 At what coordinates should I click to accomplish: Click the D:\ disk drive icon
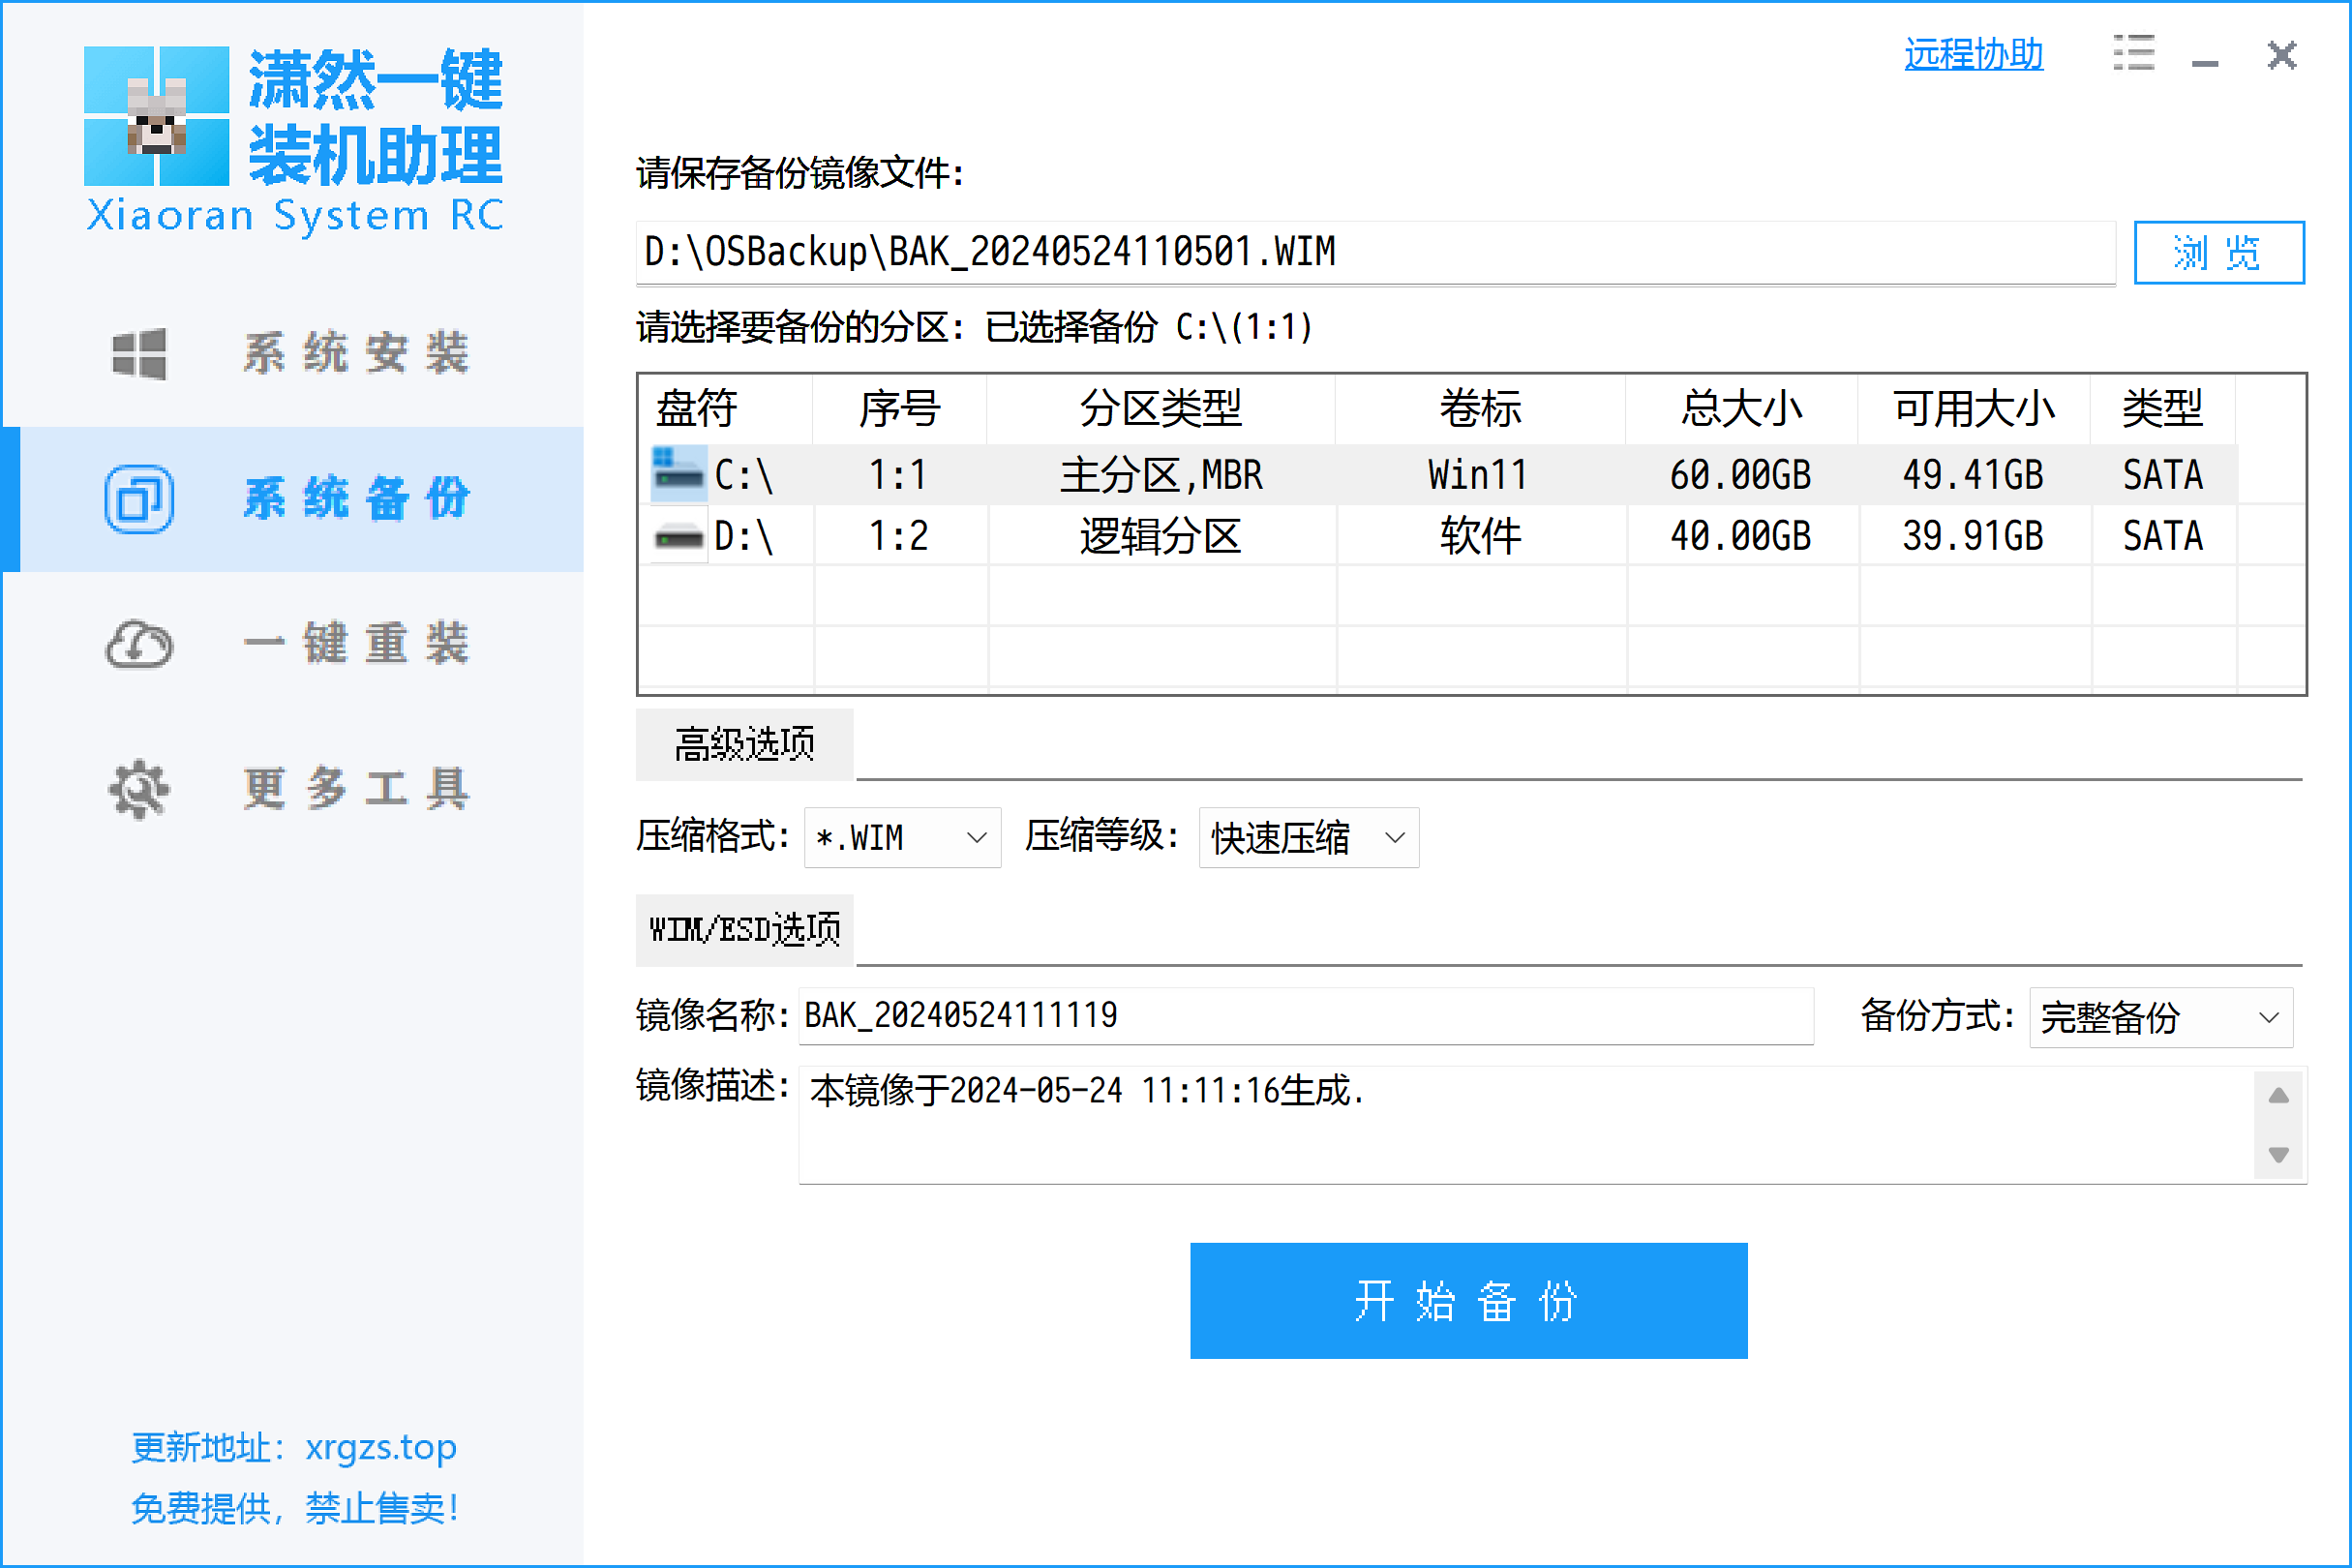pyautogui.click(x=678, y=537)
